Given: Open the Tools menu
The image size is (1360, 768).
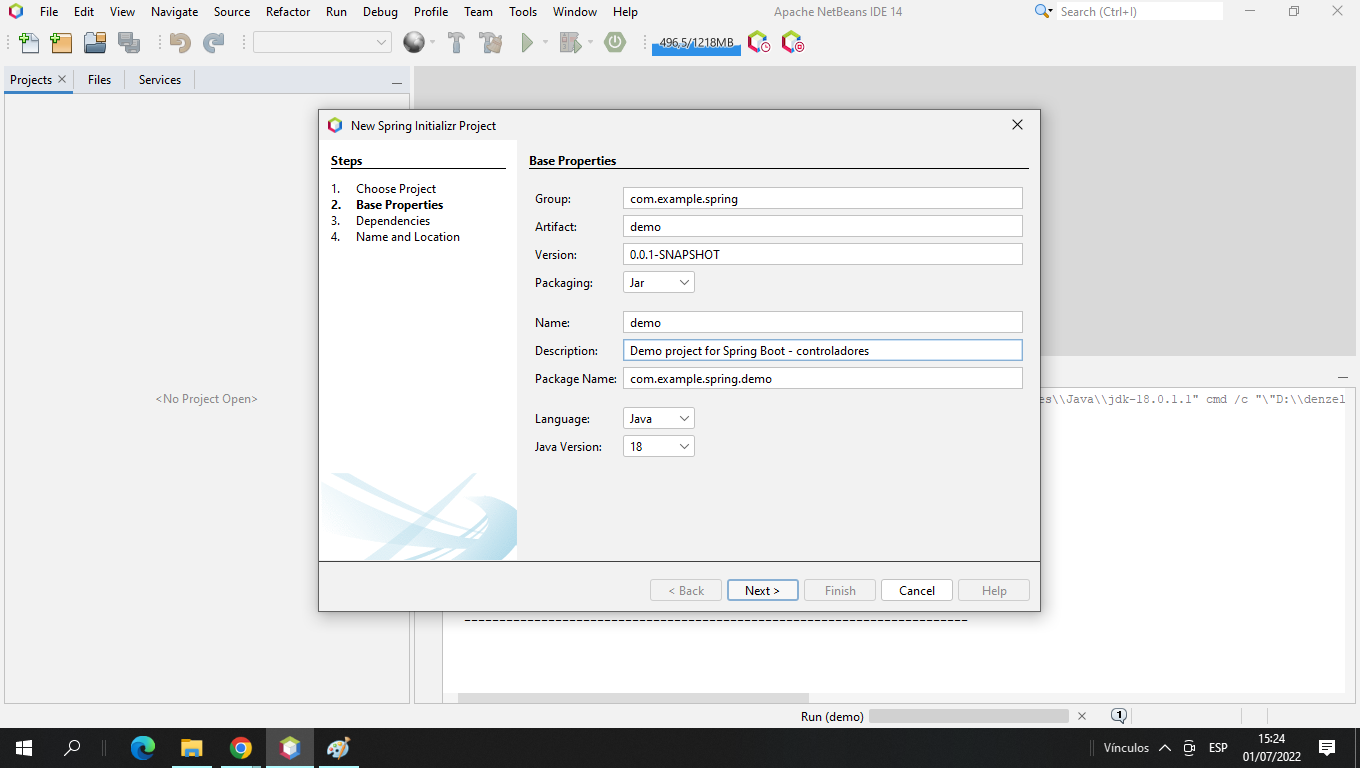Looking at the screenshot, I should click(523, 12).
